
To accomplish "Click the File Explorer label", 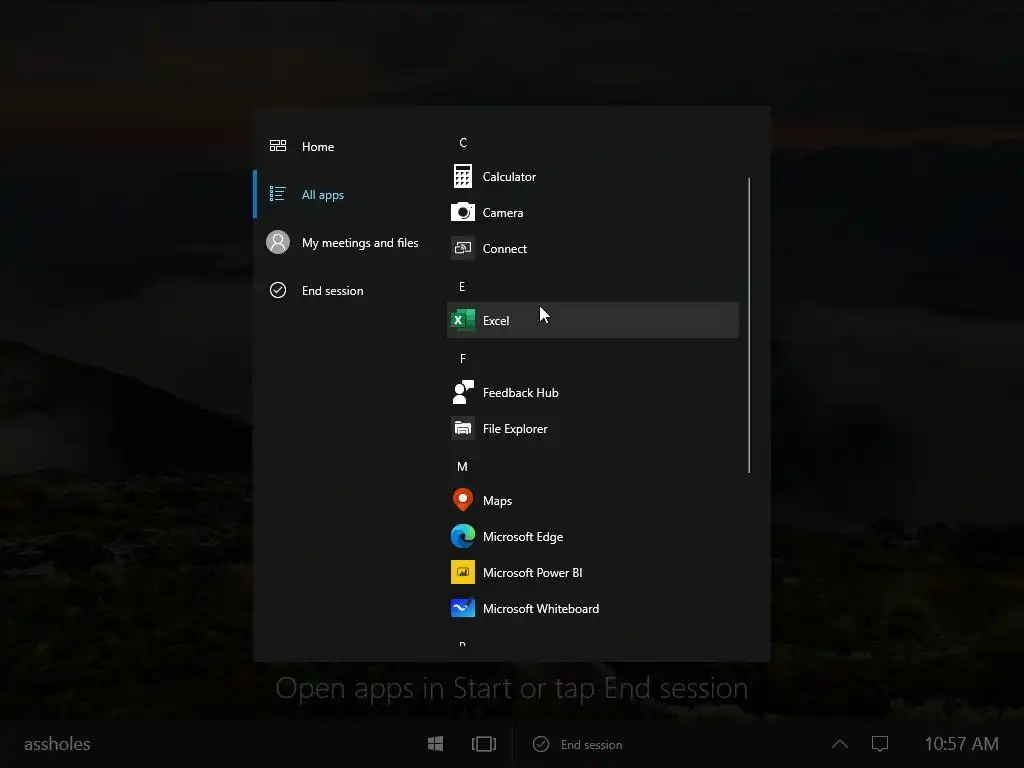I will tap(515, 429).
